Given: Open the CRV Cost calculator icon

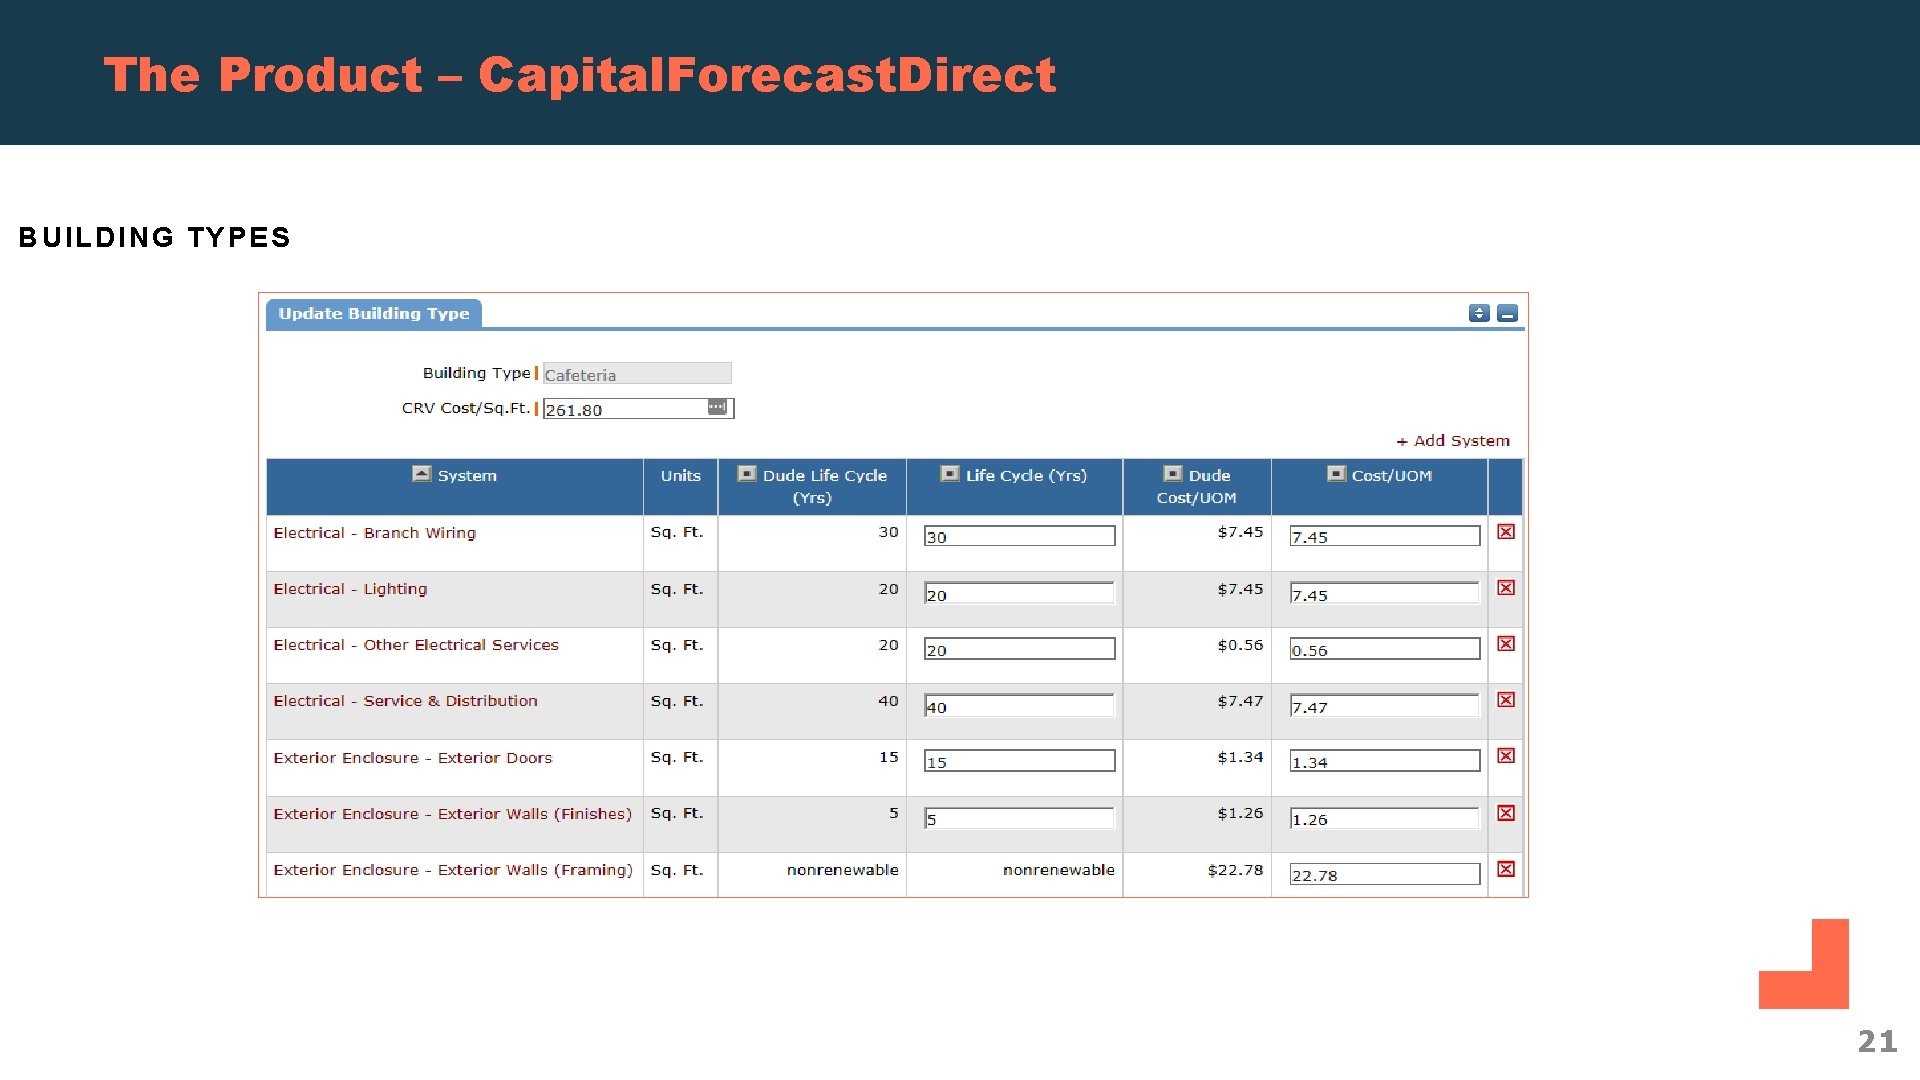Looking at the screenshot, I should 717,407.
